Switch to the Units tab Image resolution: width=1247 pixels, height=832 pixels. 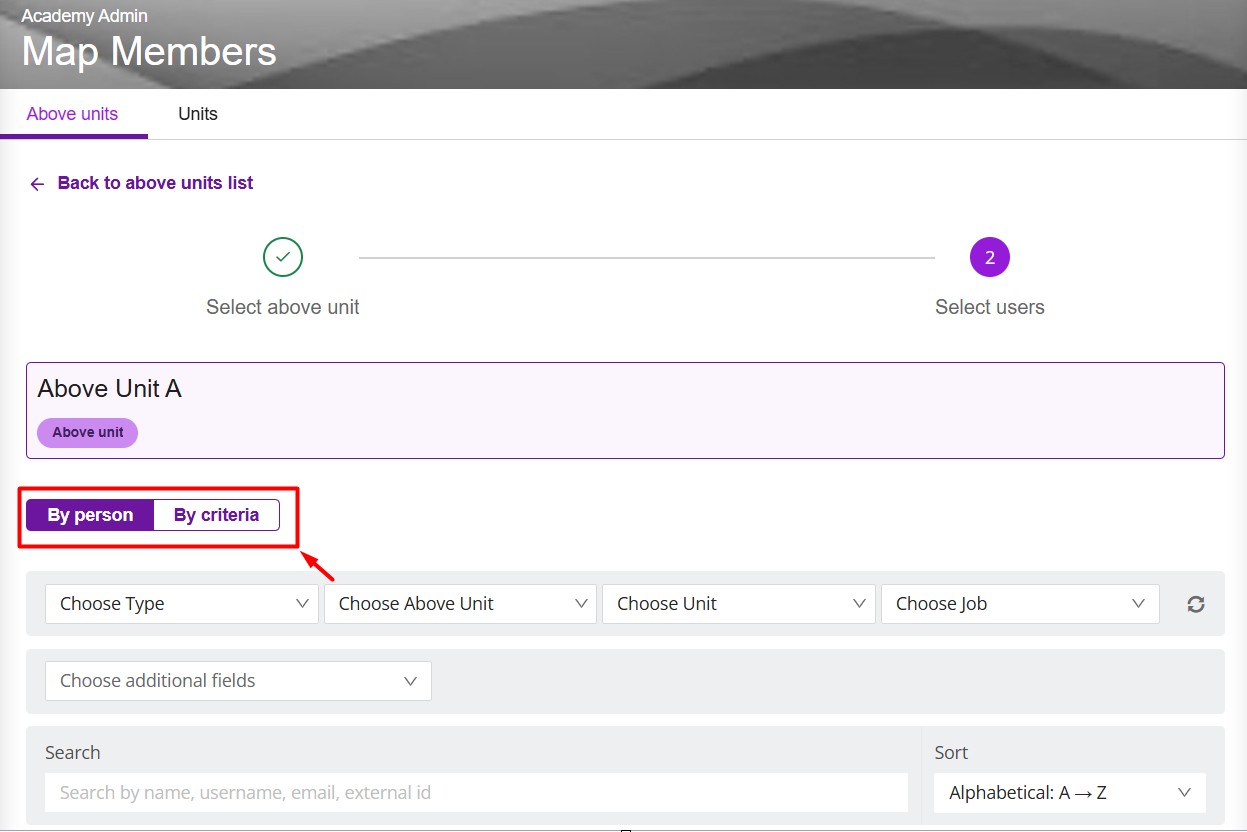pyautogui.click(x=197, y=113)
